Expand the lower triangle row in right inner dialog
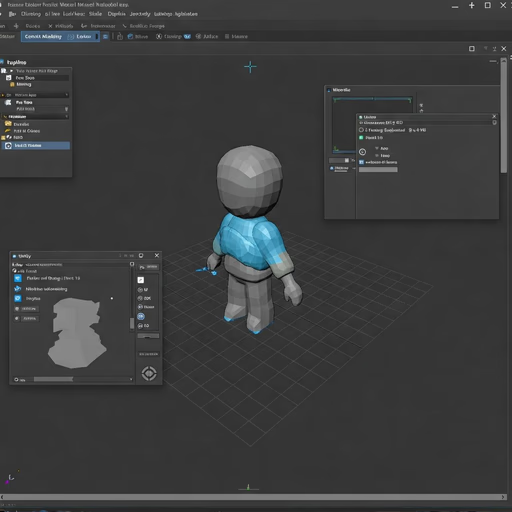The width and height of the screenshot is (512, 512). [377, 155]
